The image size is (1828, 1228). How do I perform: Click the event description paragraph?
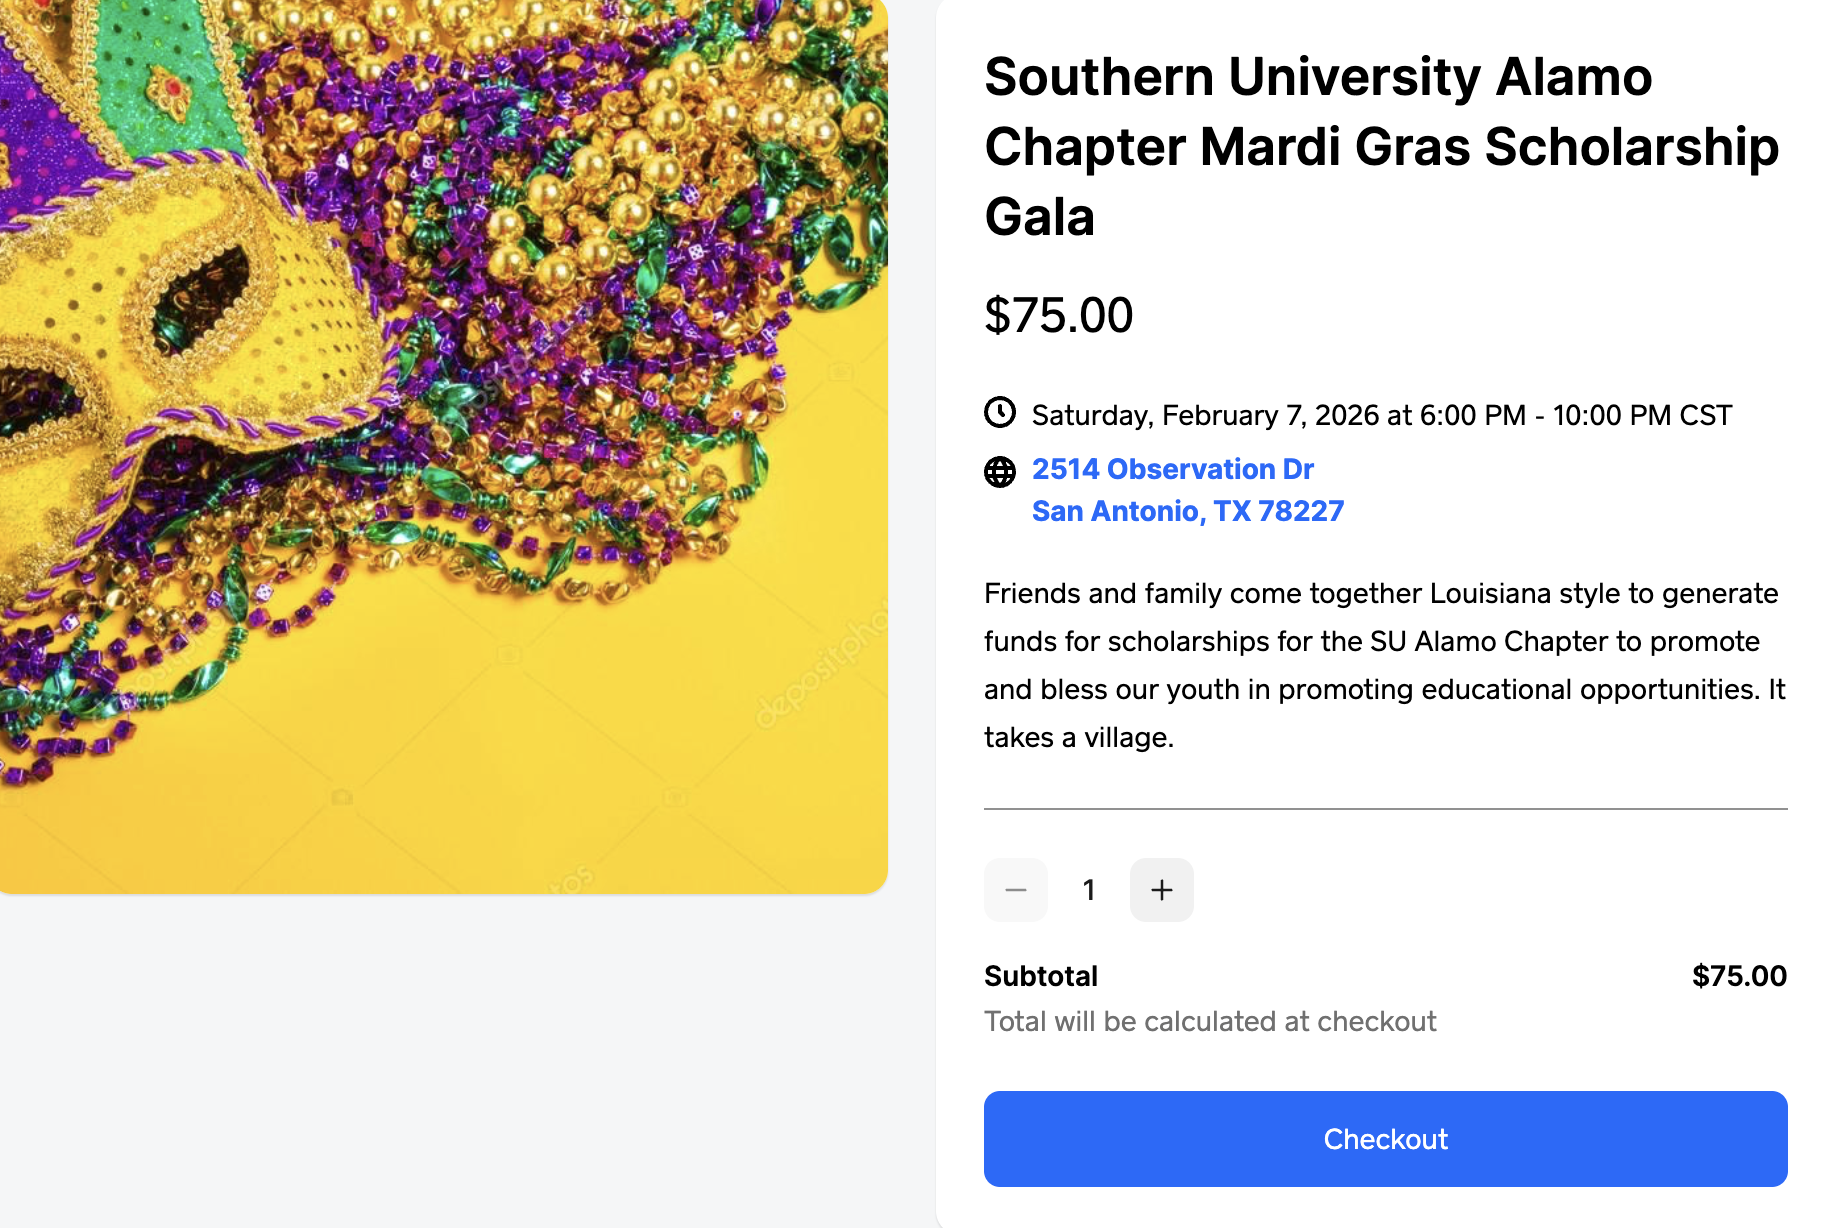pos(1380,665)
